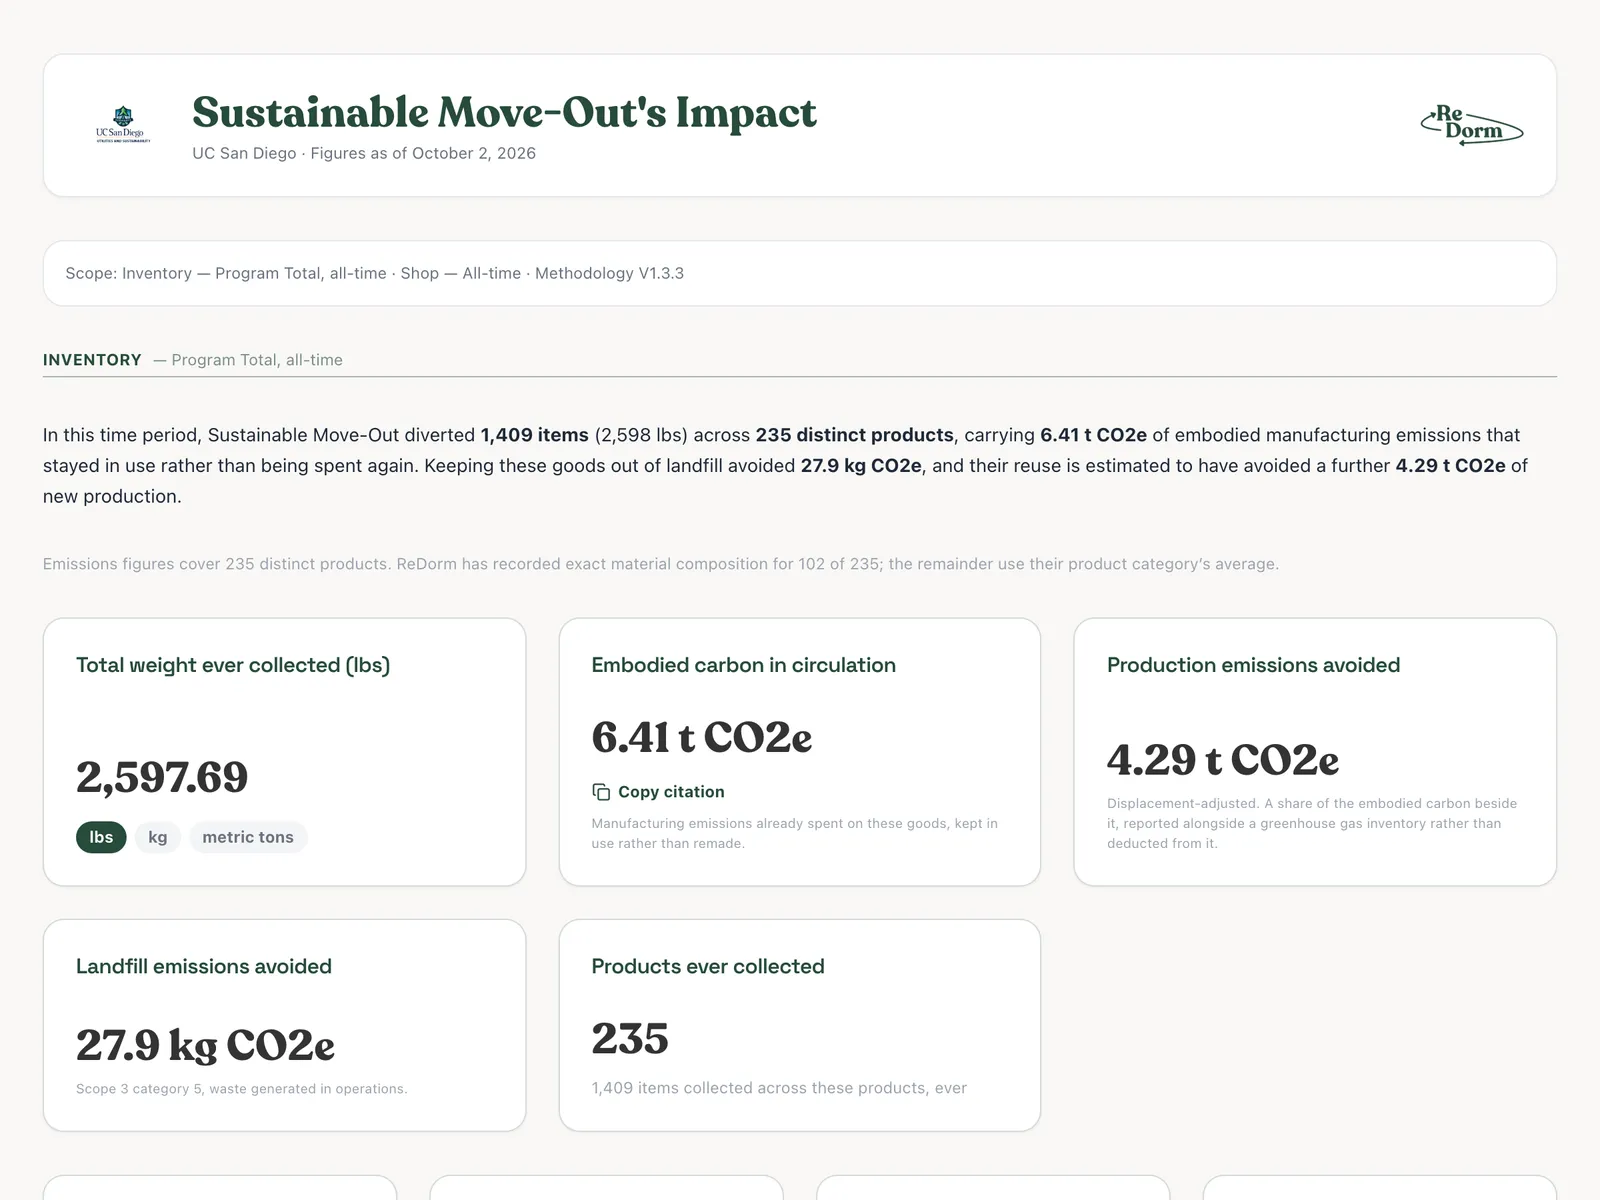Click the 'Products ever collected' title

(708, 966)
